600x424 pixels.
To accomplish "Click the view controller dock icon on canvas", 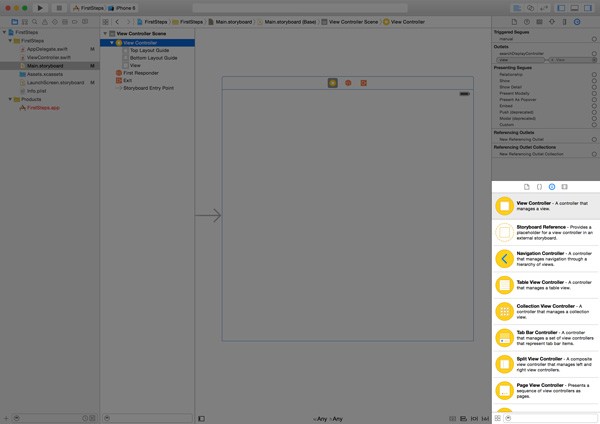I will pos(333,83).
